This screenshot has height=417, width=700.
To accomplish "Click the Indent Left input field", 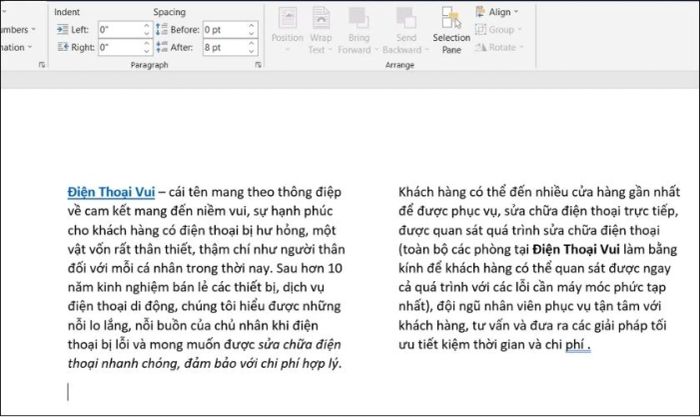I will (x=120, y=30).
